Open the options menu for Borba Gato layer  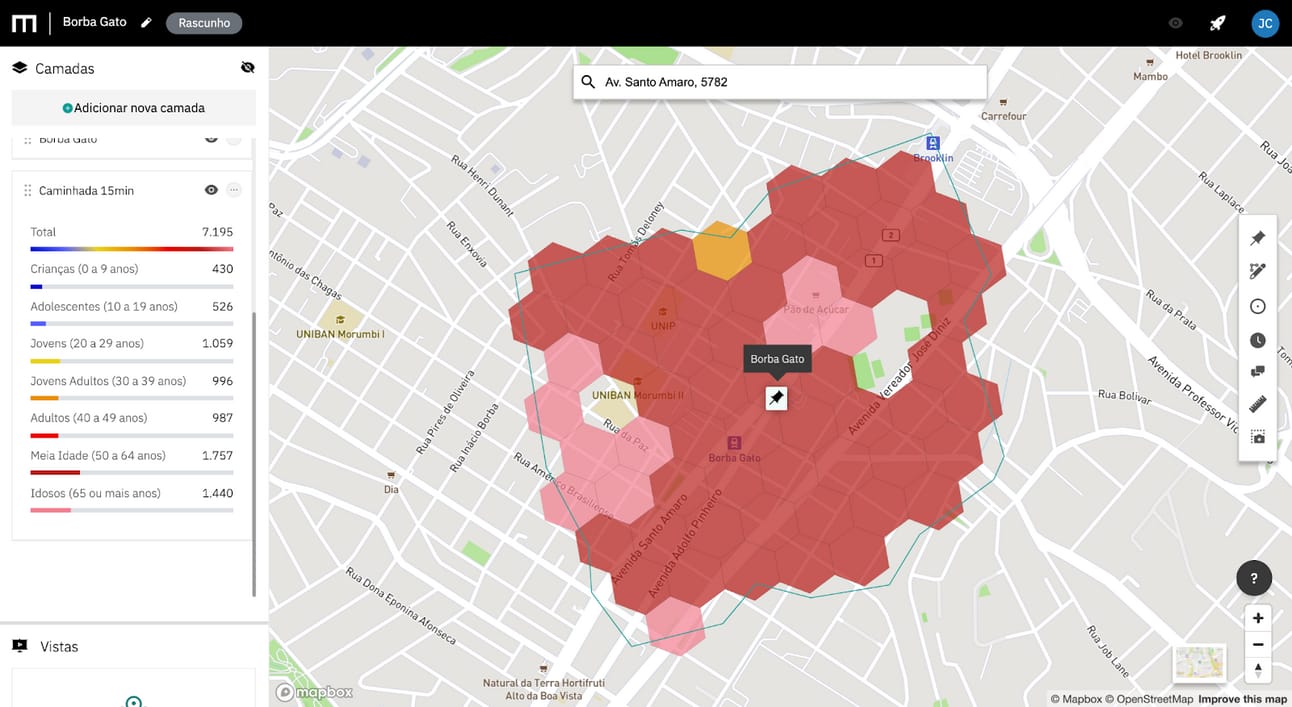234,138
